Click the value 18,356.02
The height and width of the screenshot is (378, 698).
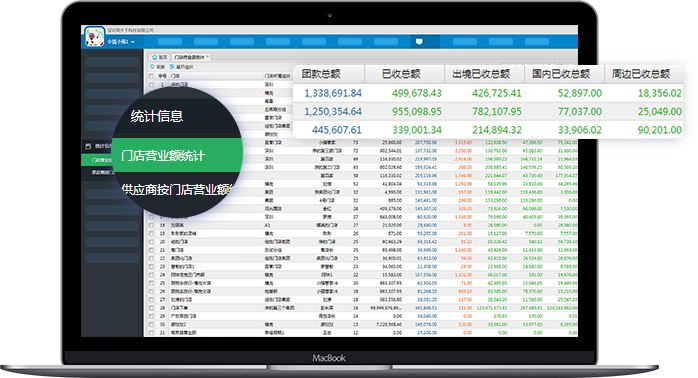coord(660,93)
